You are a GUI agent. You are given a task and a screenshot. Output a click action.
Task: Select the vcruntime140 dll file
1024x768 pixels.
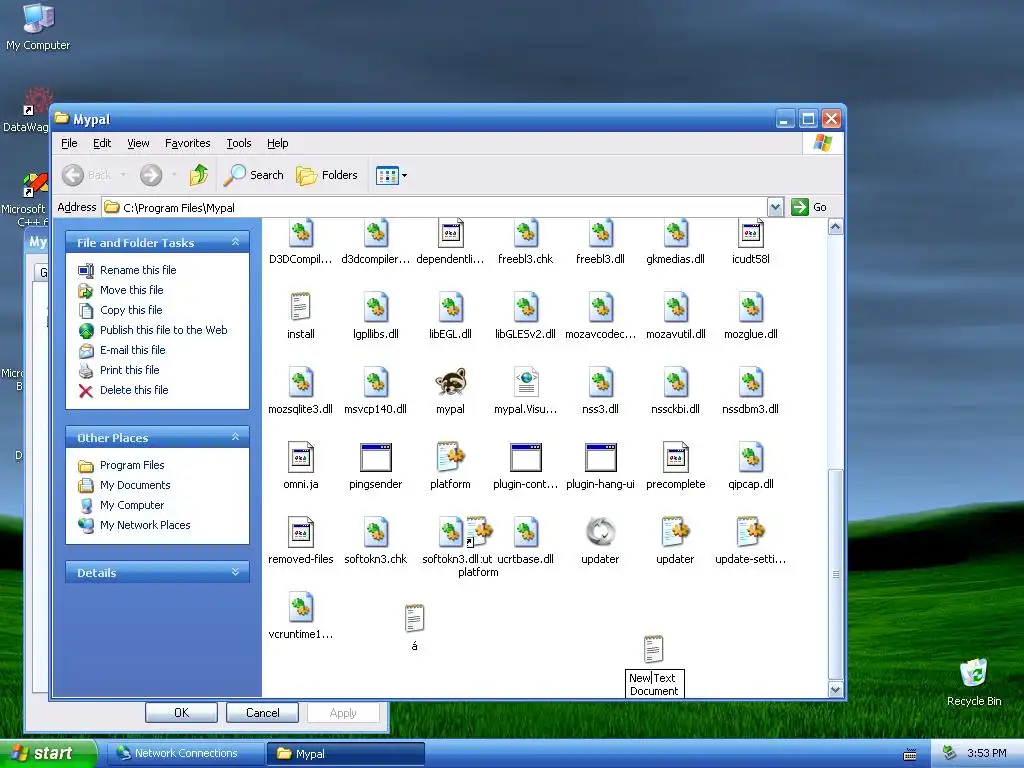(x=300, y=608)
